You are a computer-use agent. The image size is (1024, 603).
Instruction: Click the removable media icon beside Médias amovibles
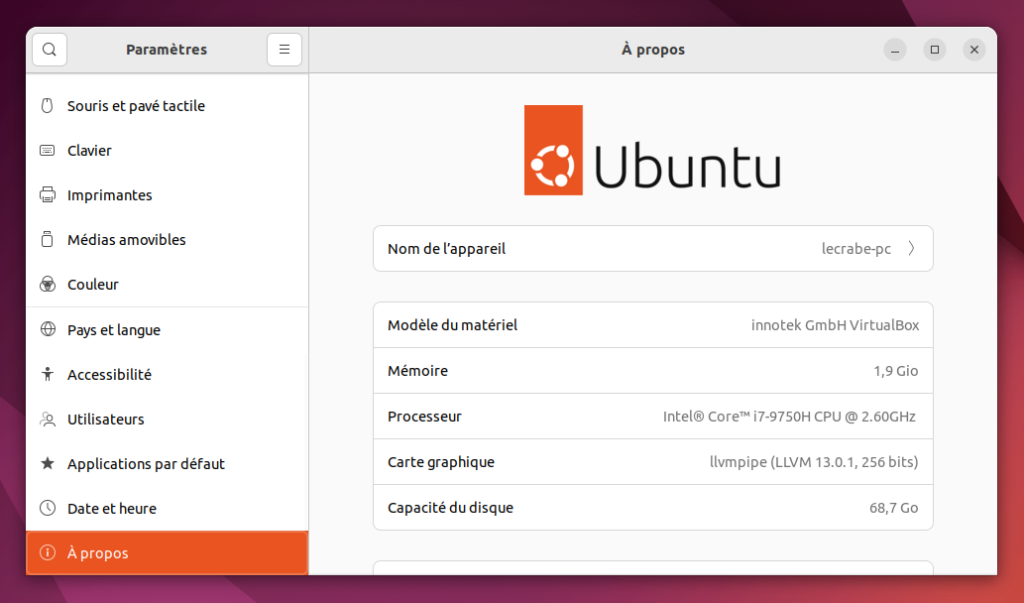coord(47,239)
